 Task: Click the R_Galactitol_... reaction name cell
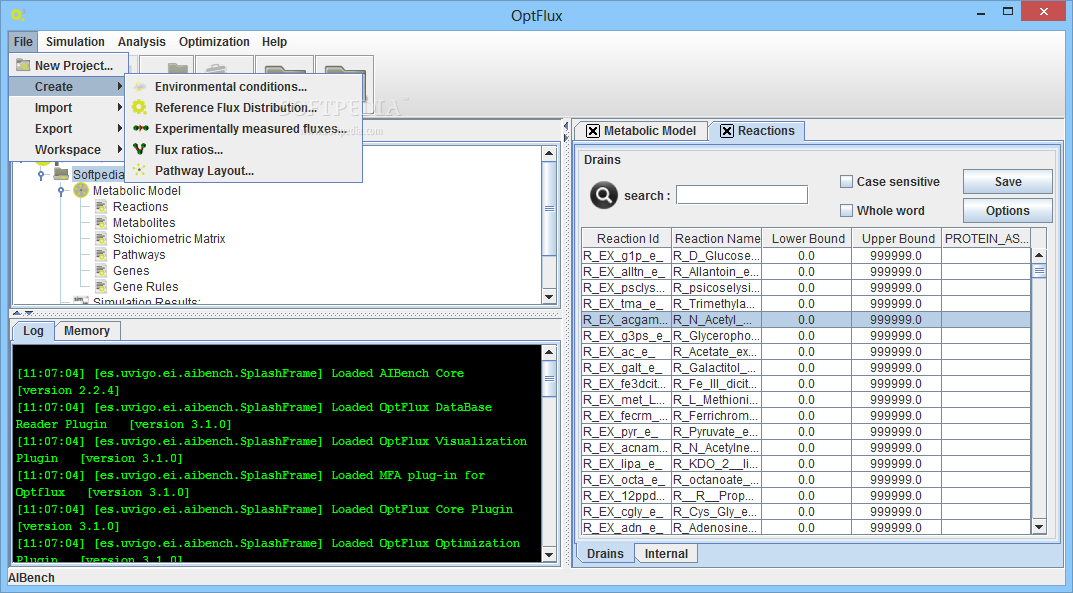pyautogui.click(x=716, y=367)
